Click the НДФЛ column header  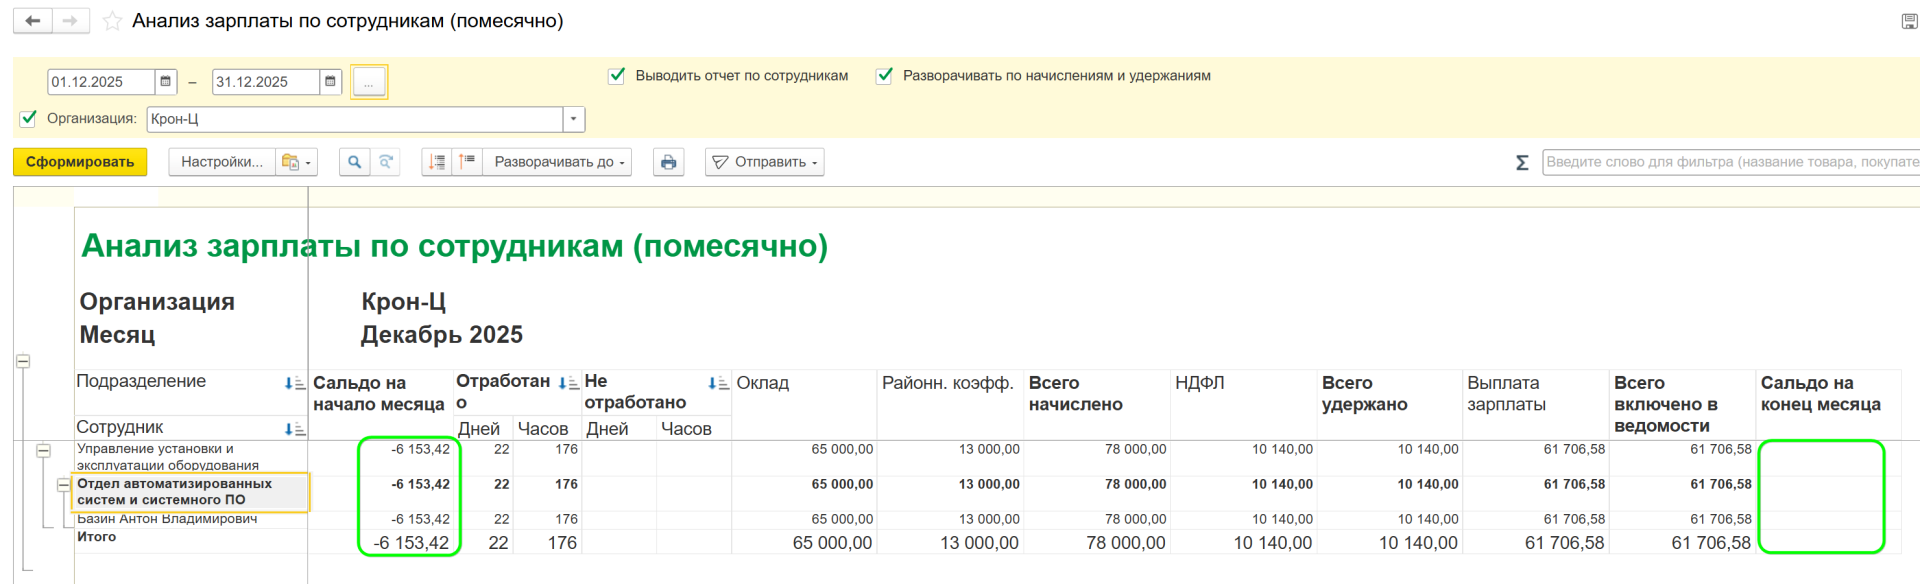[1200, 383]
